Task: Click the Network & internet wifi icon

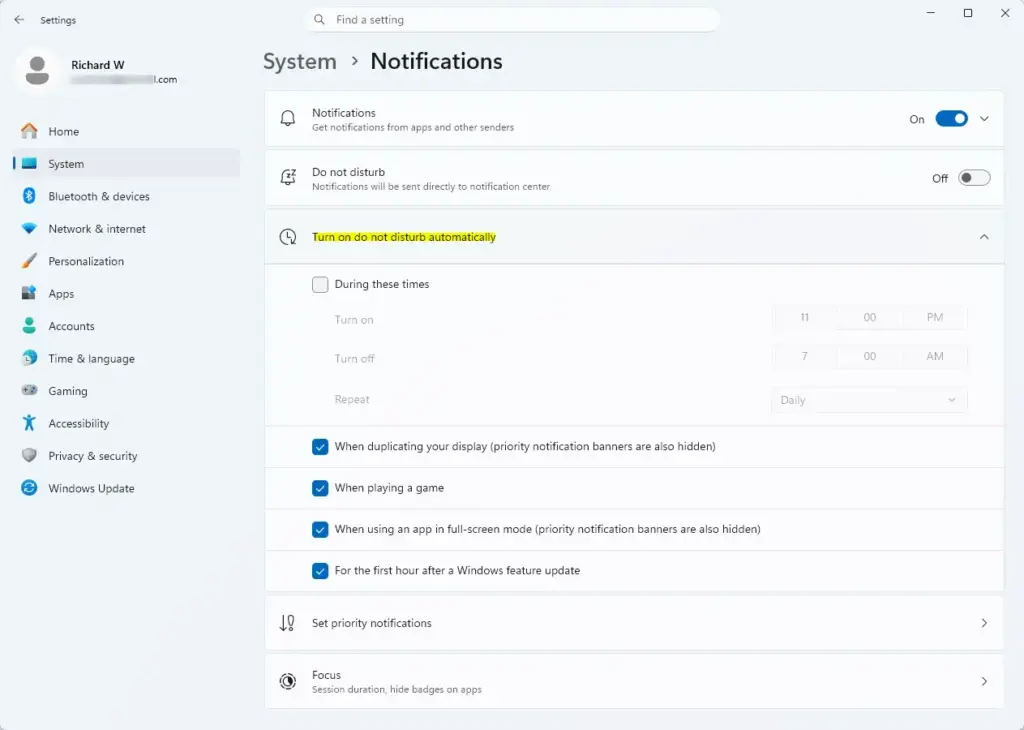Action: [x=29, y=229]
